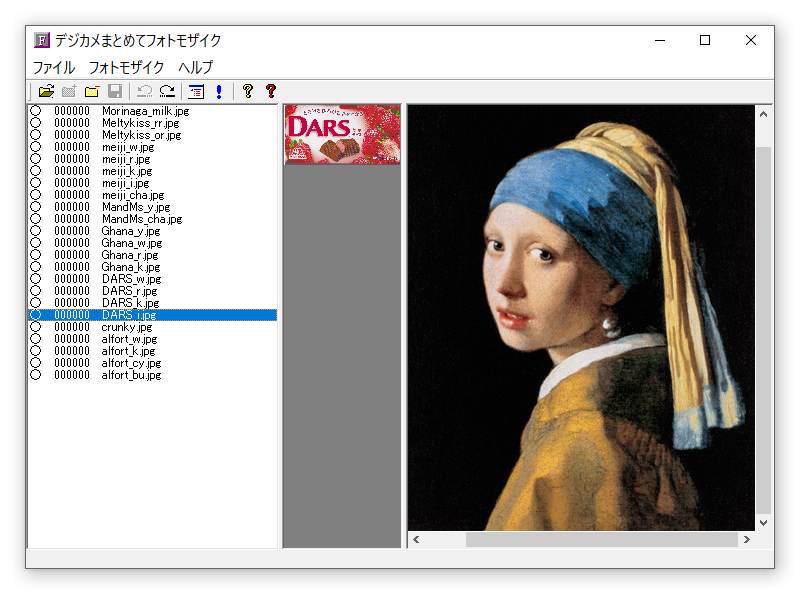Click the horizontal scrollbar thumb
Viewport: 800px width, 600px height.
pos(602,539)
